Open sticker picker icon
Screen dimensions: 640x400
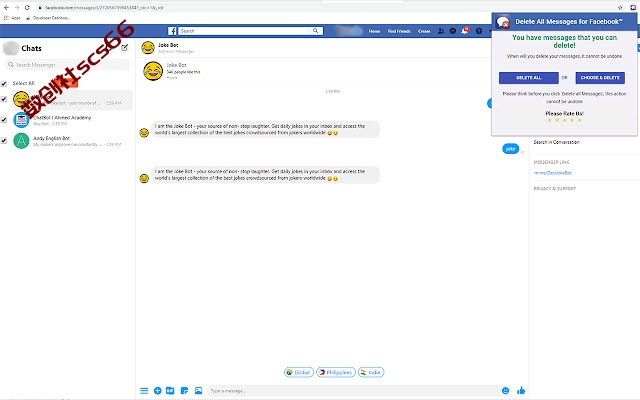tap(184, 391)
